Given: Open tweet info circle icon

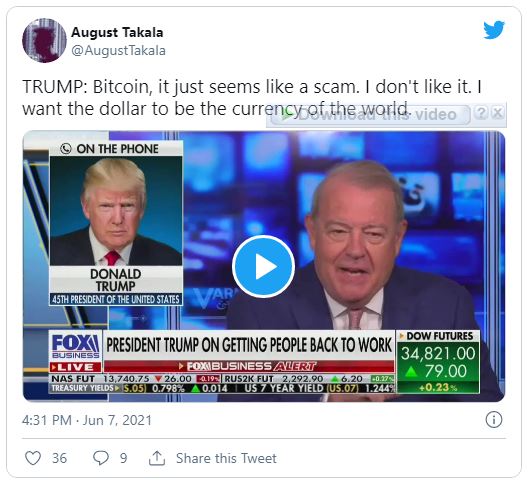Looking at the screenshot, I should click(x=494, y=420).
